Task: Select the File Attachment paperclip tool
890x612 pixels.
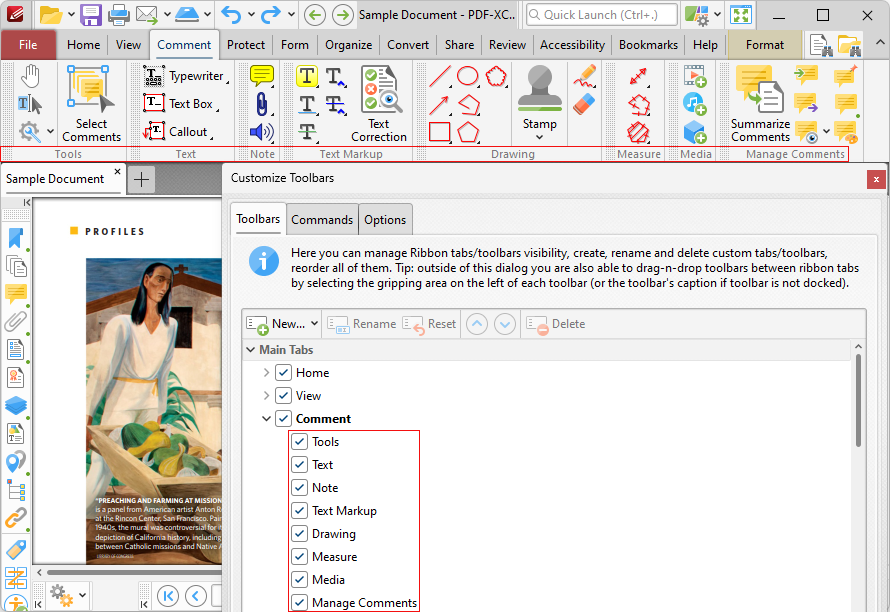Action: (x=262, y=104)
